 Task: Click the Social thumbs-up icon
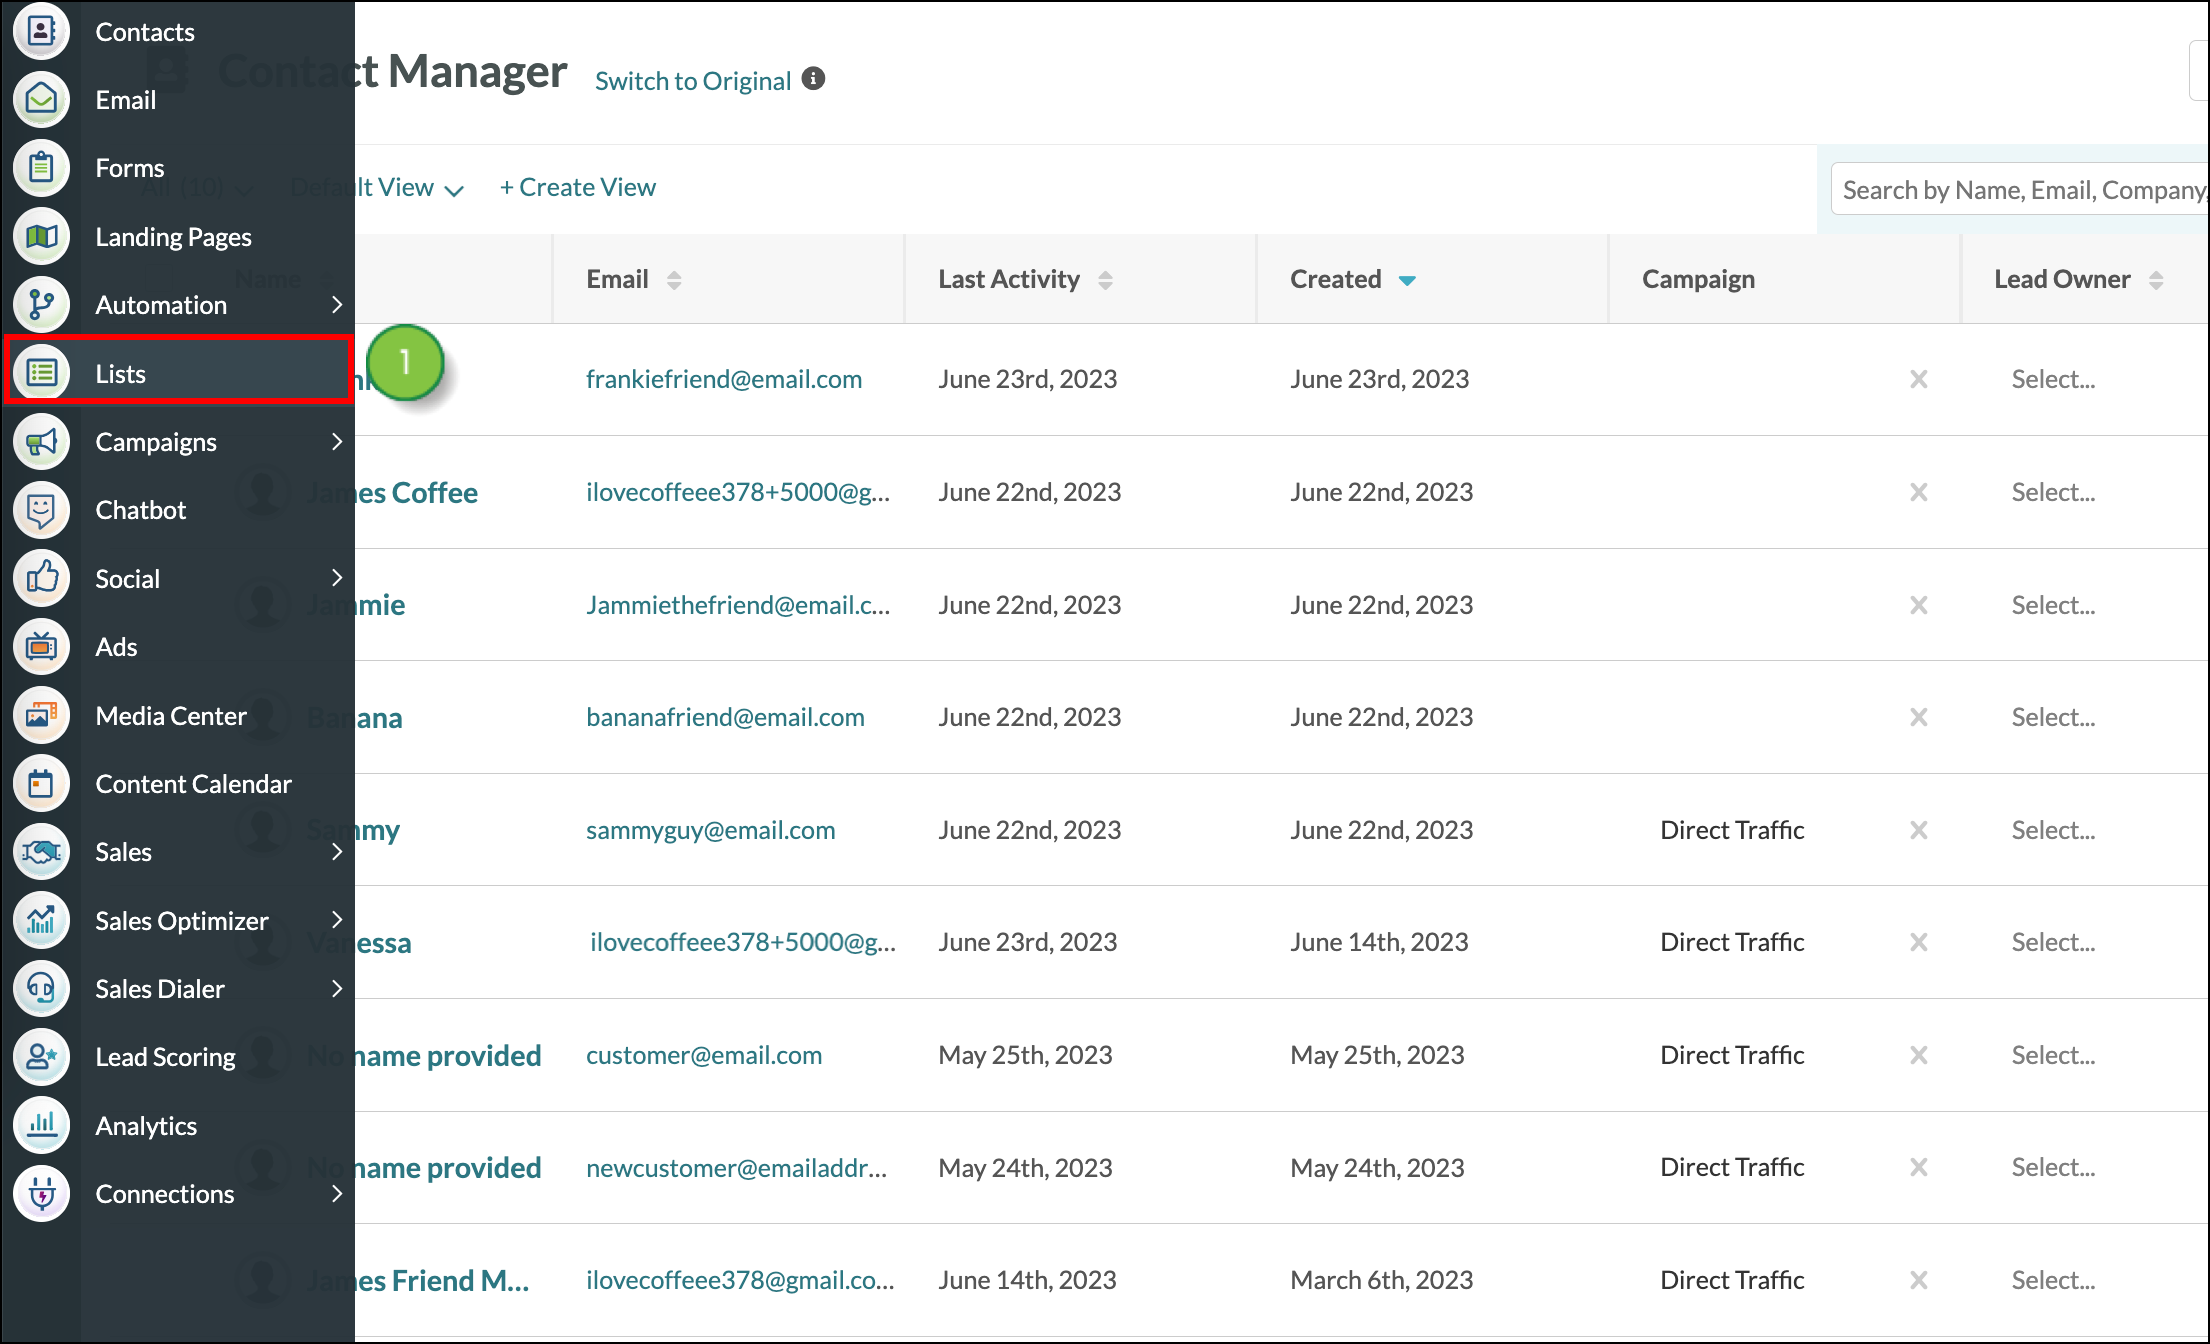[41, 578]
